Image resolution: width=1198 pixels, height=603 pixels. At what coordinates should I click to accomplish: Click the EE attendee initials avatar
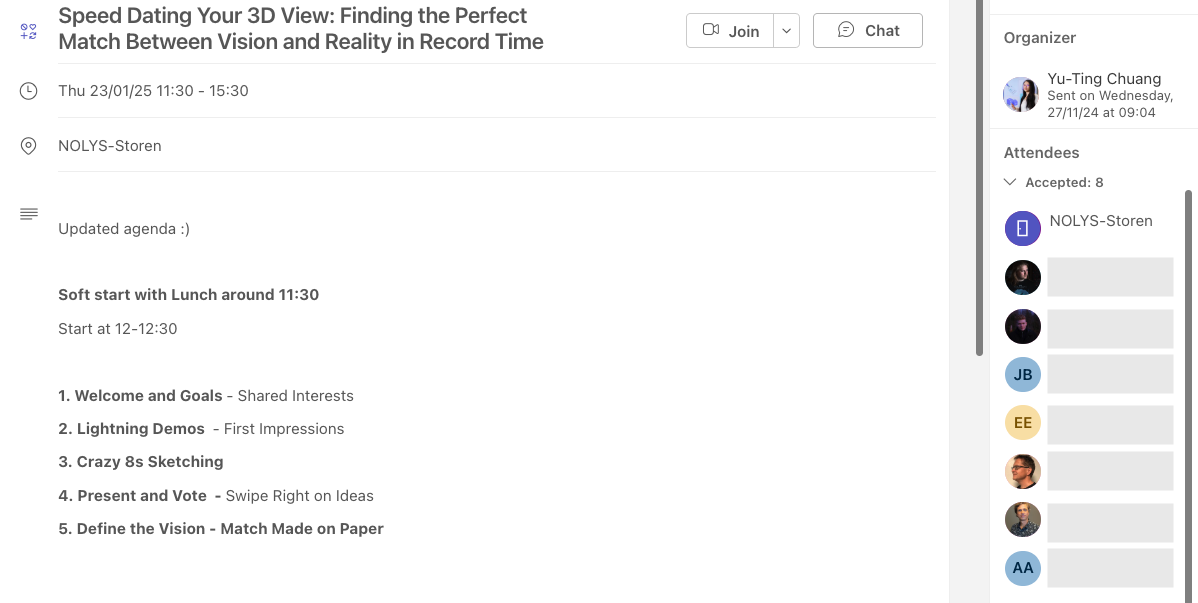tap(1022, 423)
